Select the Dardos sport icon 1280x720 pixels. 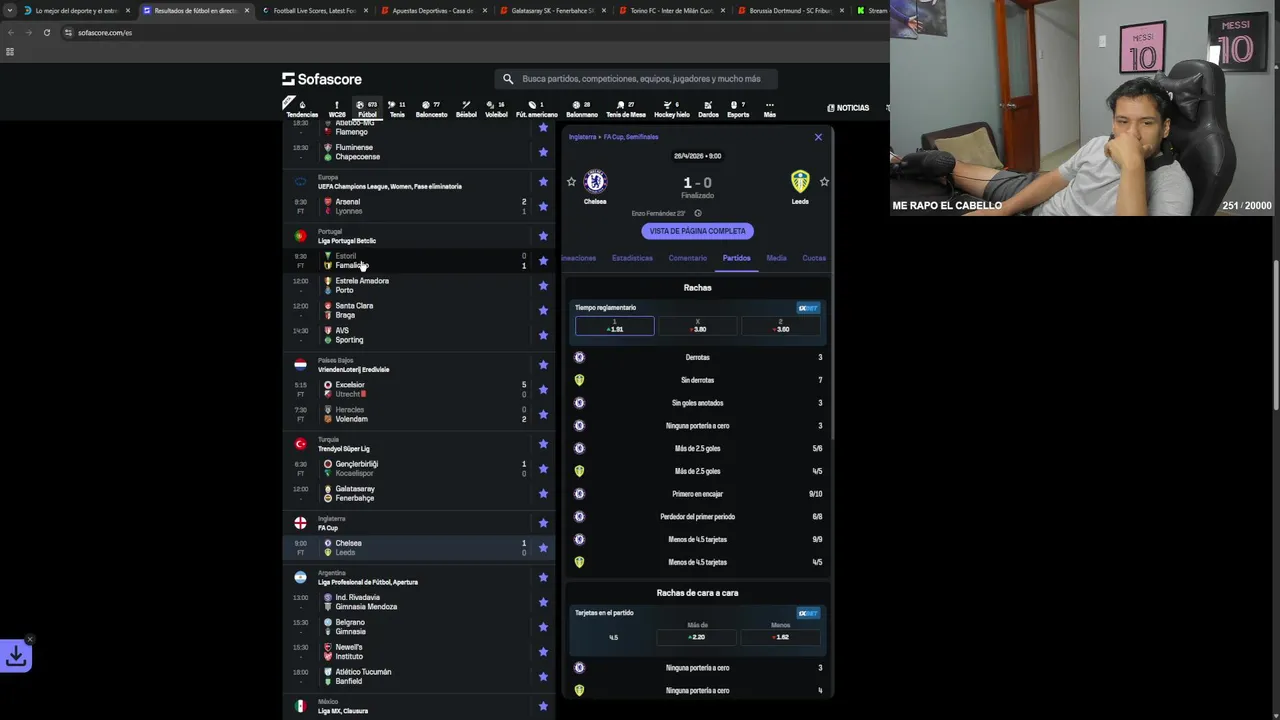tap(708, 108)
